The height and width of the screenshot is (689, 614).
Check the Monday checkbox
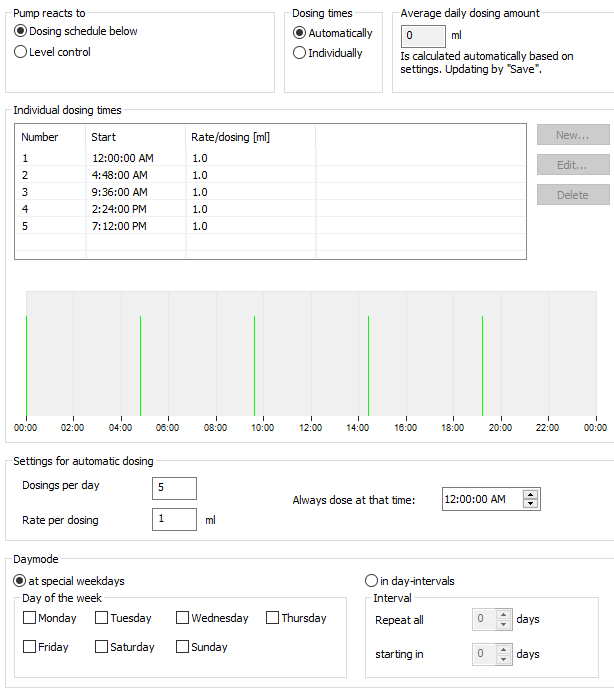pos(29,618)
